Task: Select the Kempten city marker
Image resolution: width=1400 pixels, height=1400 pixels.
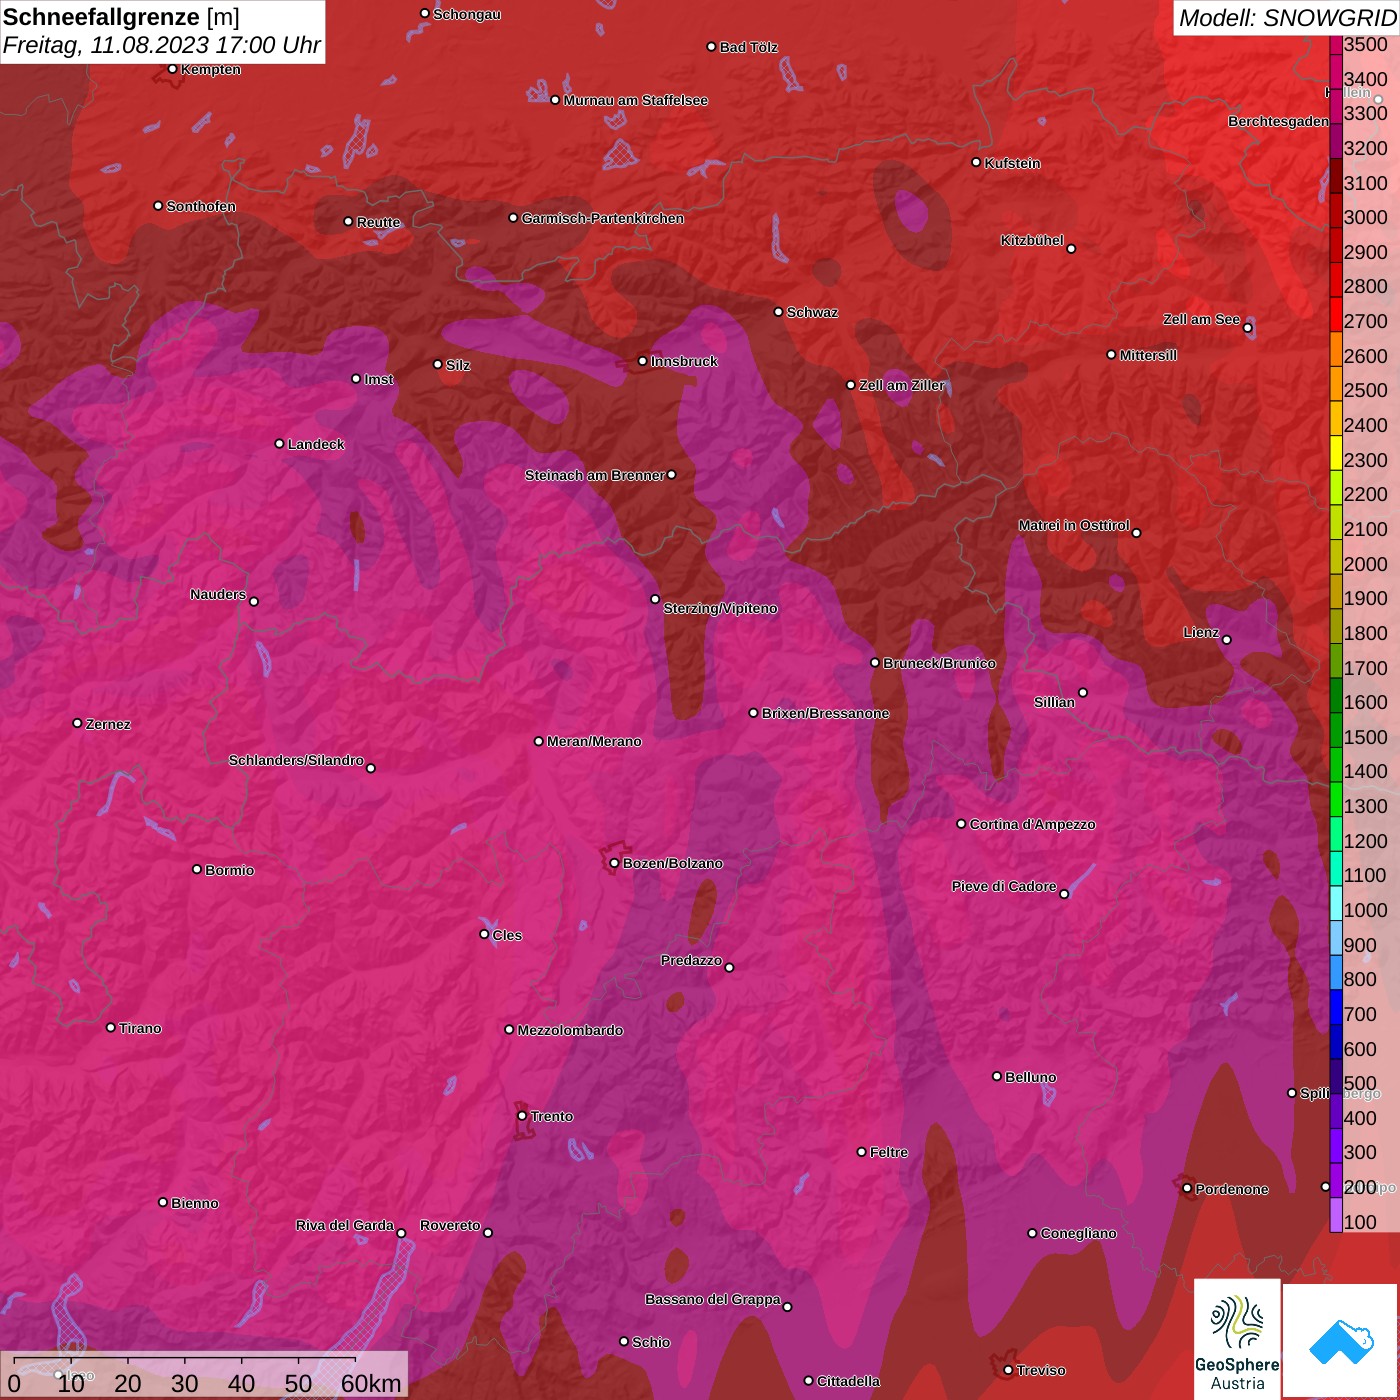Action: coord(173,69)
